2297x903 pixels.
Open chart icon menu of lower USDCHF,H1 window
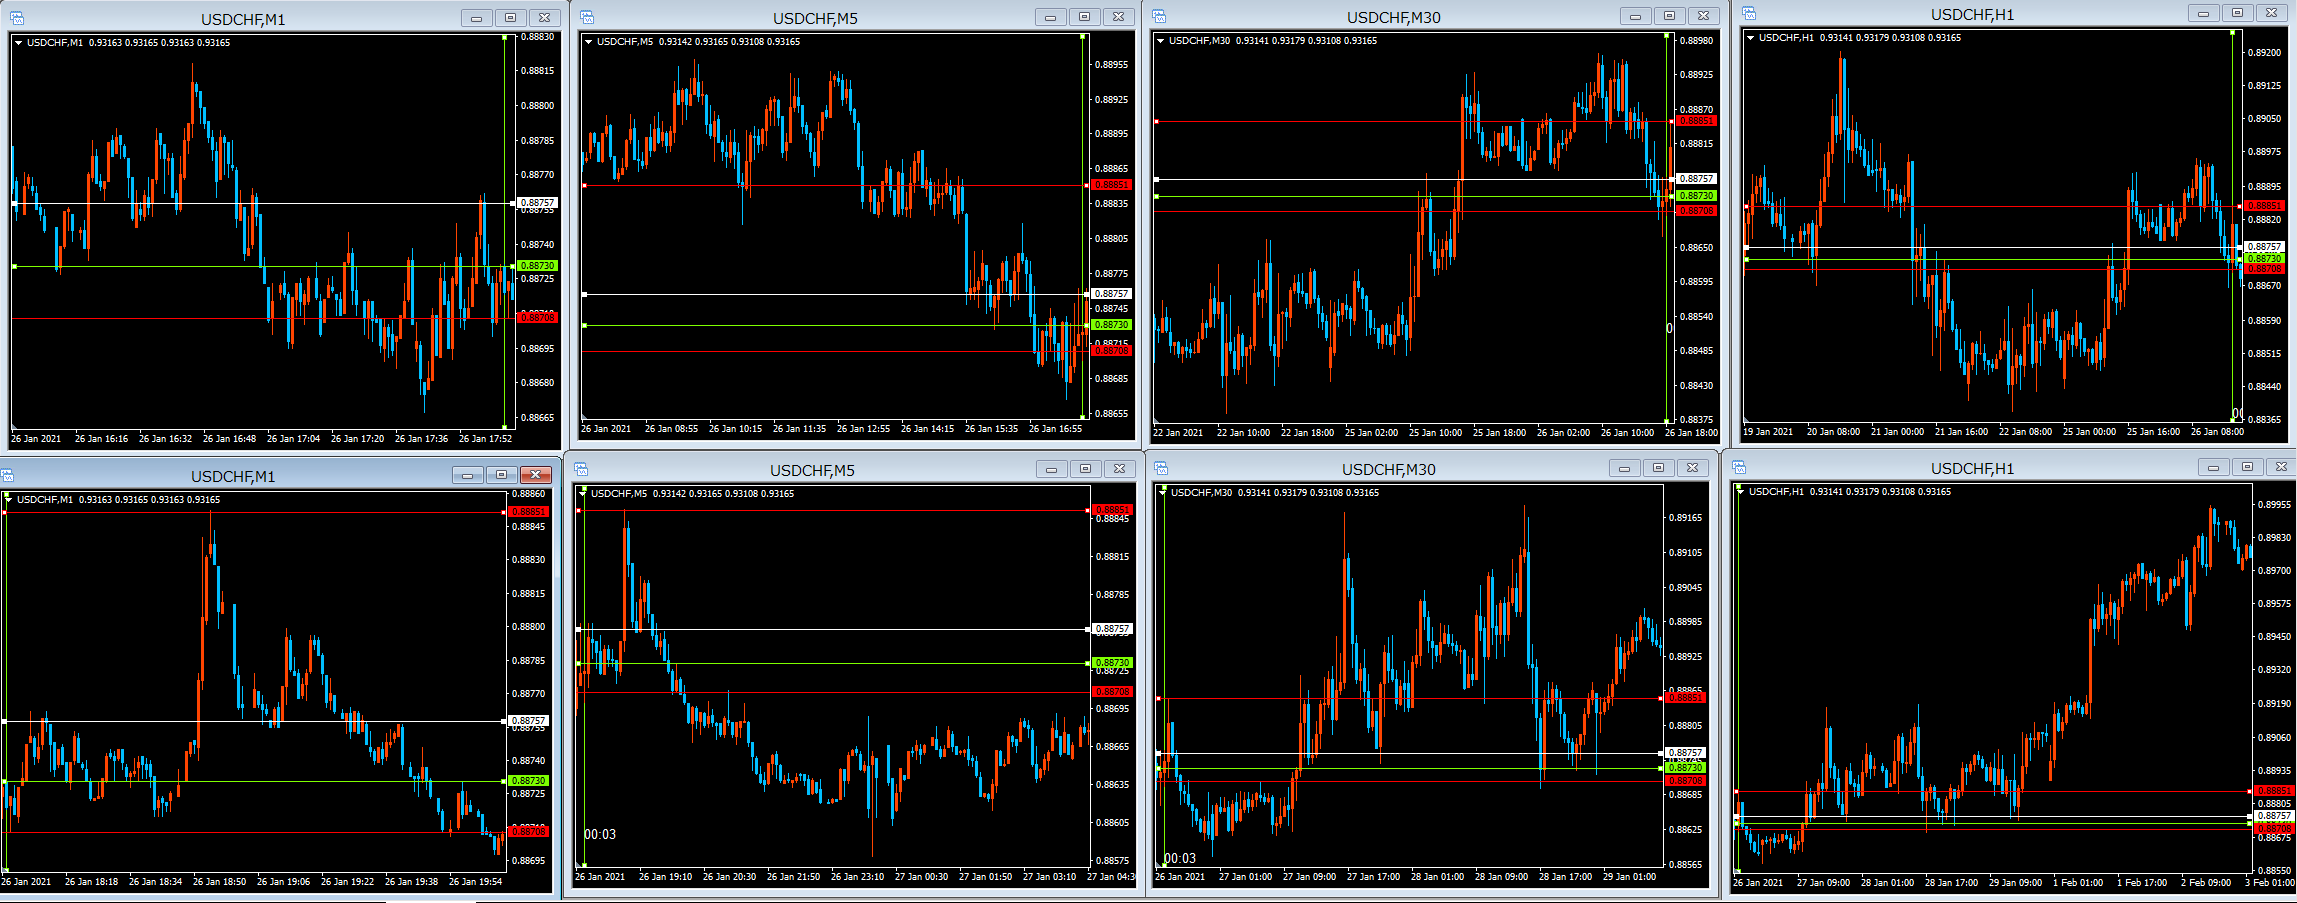pos(1739,467)
